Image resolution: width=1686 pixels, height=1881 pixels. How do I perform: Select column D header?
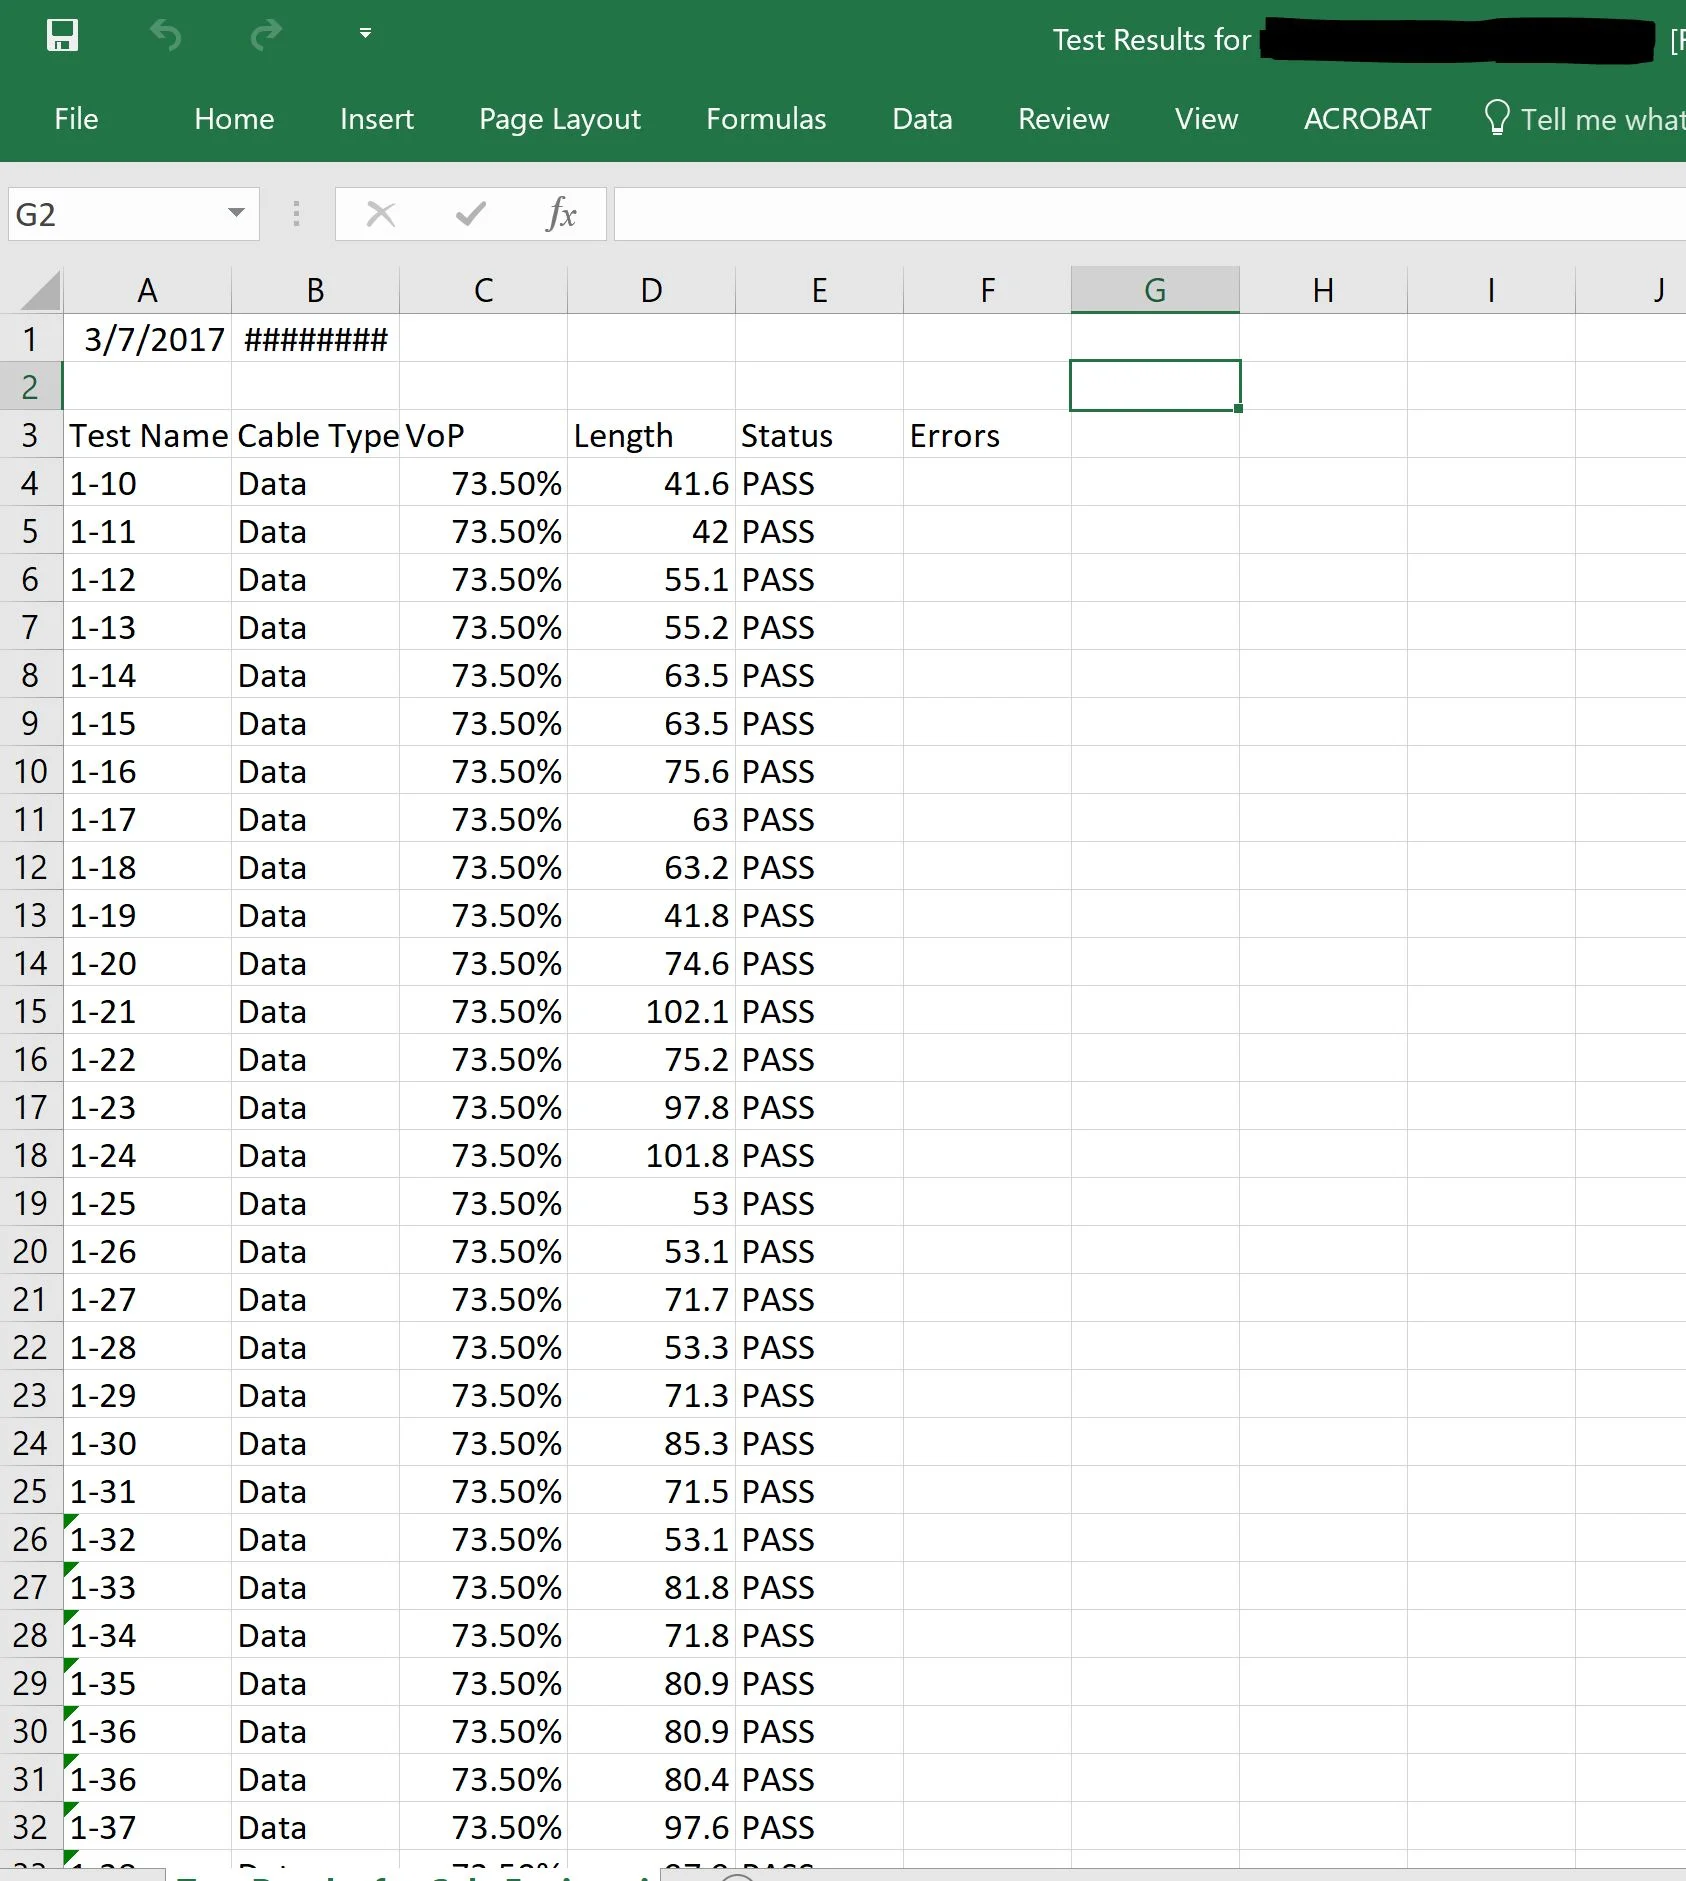(651, 291)
